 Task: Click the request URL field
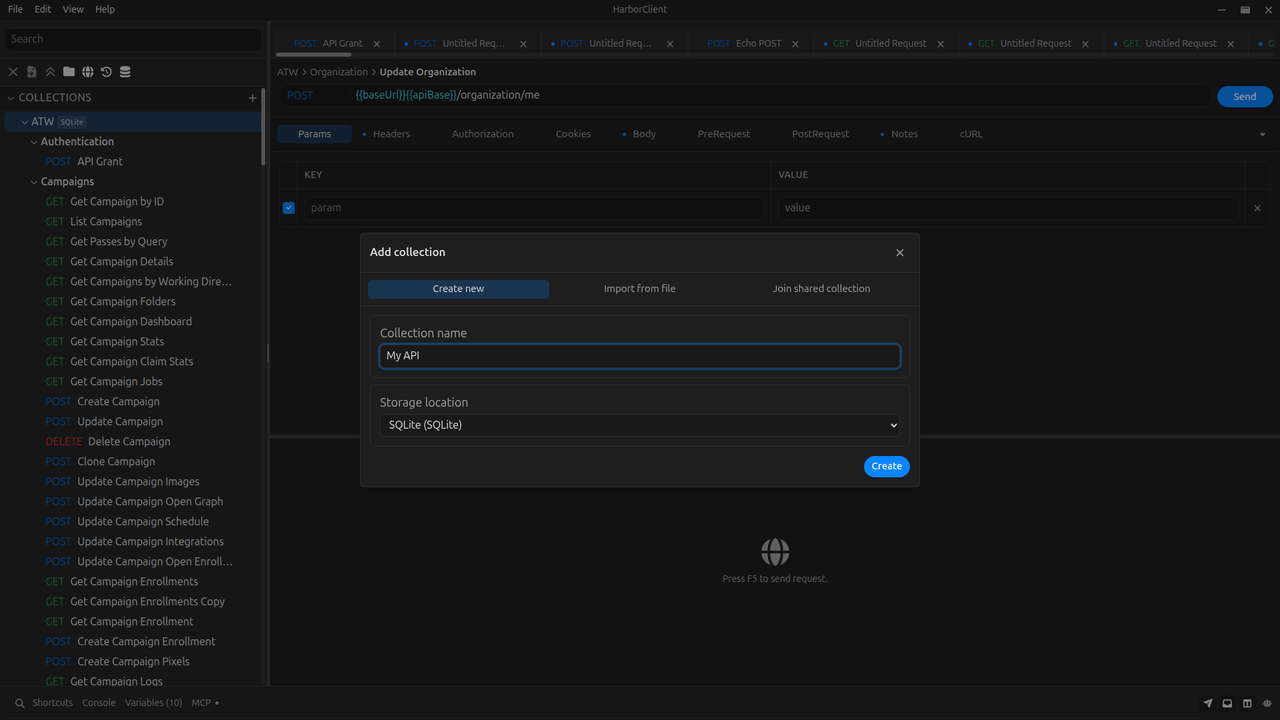[780, 96]
